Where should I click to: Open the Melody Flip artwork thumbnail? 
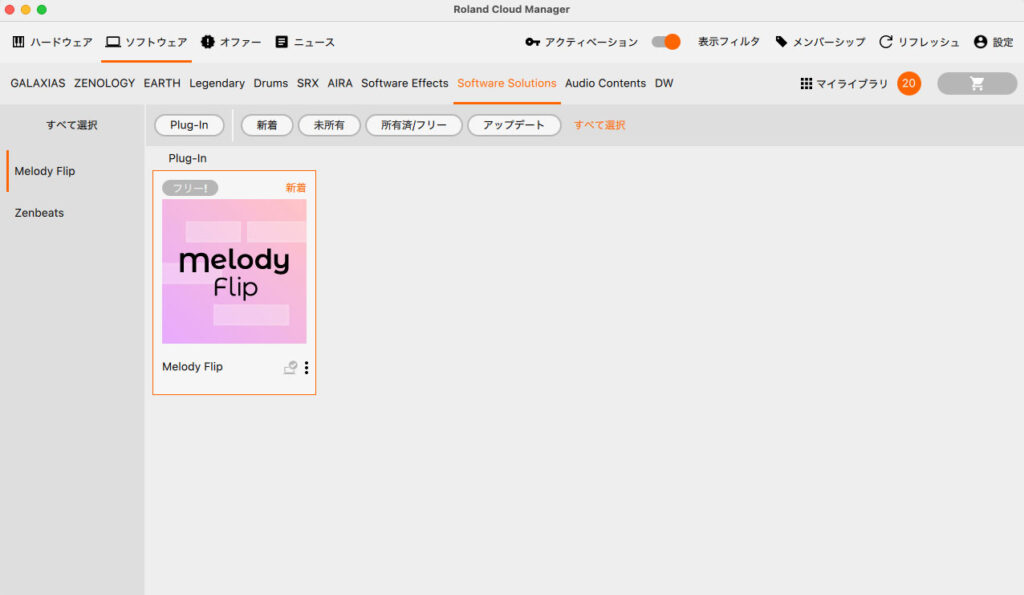234,272
